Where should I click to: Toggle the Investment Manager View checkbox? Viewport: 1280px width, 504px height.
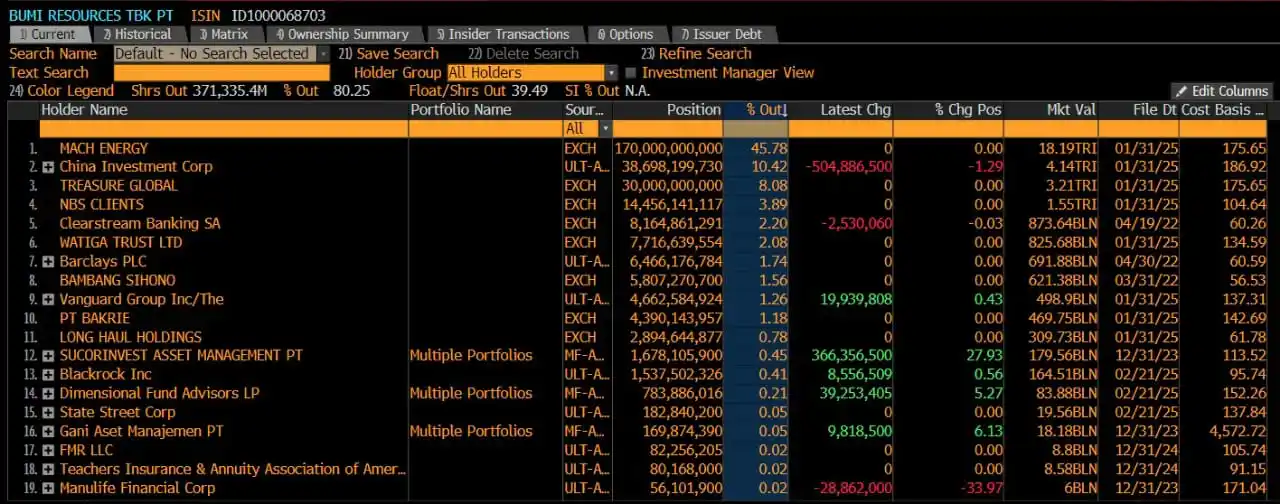tap(630, 73)
